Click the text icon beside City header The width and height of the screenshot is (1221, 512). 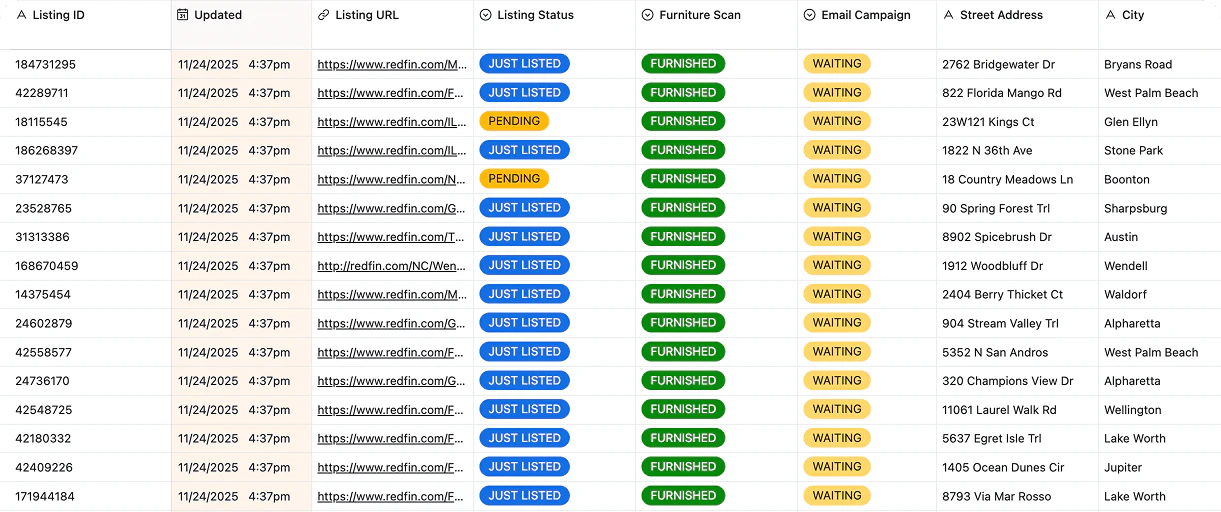[1110, 15]
